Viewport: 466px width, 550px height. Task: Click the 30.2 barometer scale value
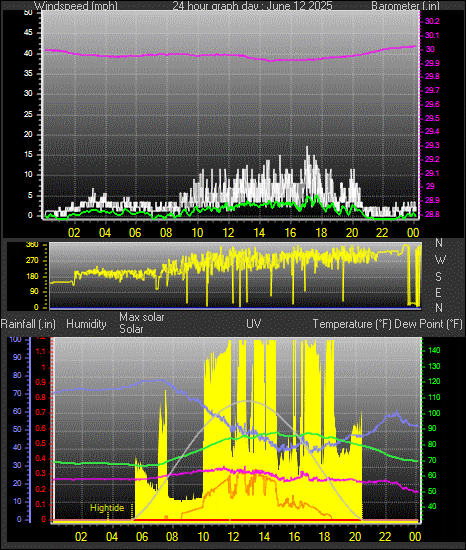coord(432,21)
